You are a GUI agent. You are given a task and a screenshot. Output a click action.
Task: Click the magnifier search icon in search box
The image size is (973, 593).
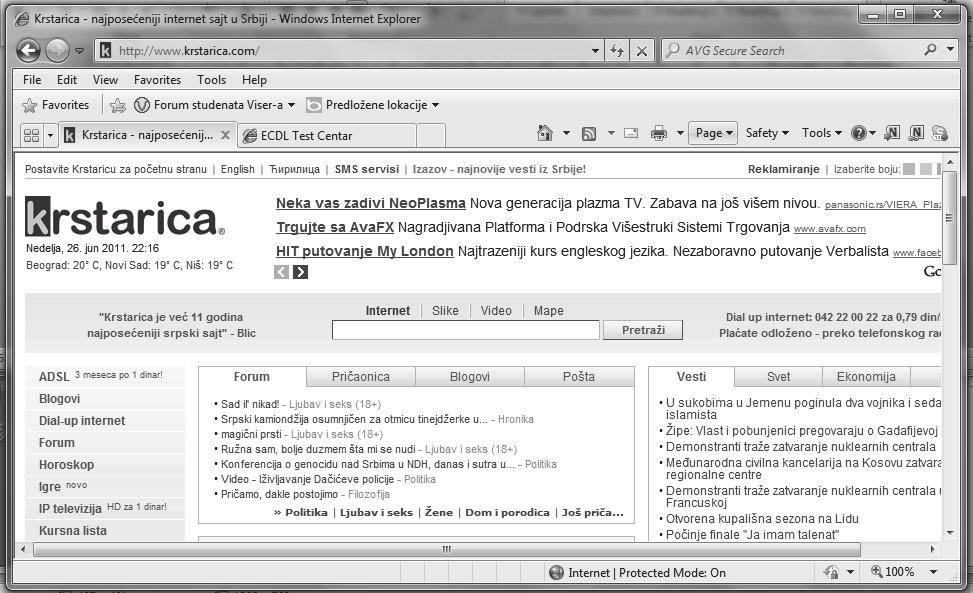click(930, 50)
